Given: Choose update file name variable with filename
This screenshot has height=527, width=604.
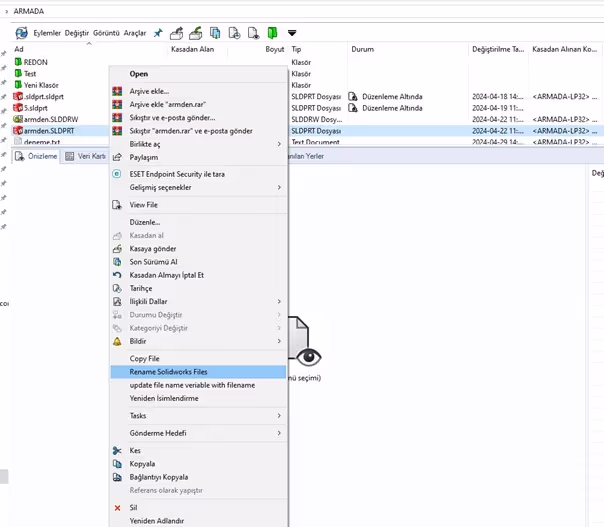Looking at the screenshot, I should tap(199, 385).
